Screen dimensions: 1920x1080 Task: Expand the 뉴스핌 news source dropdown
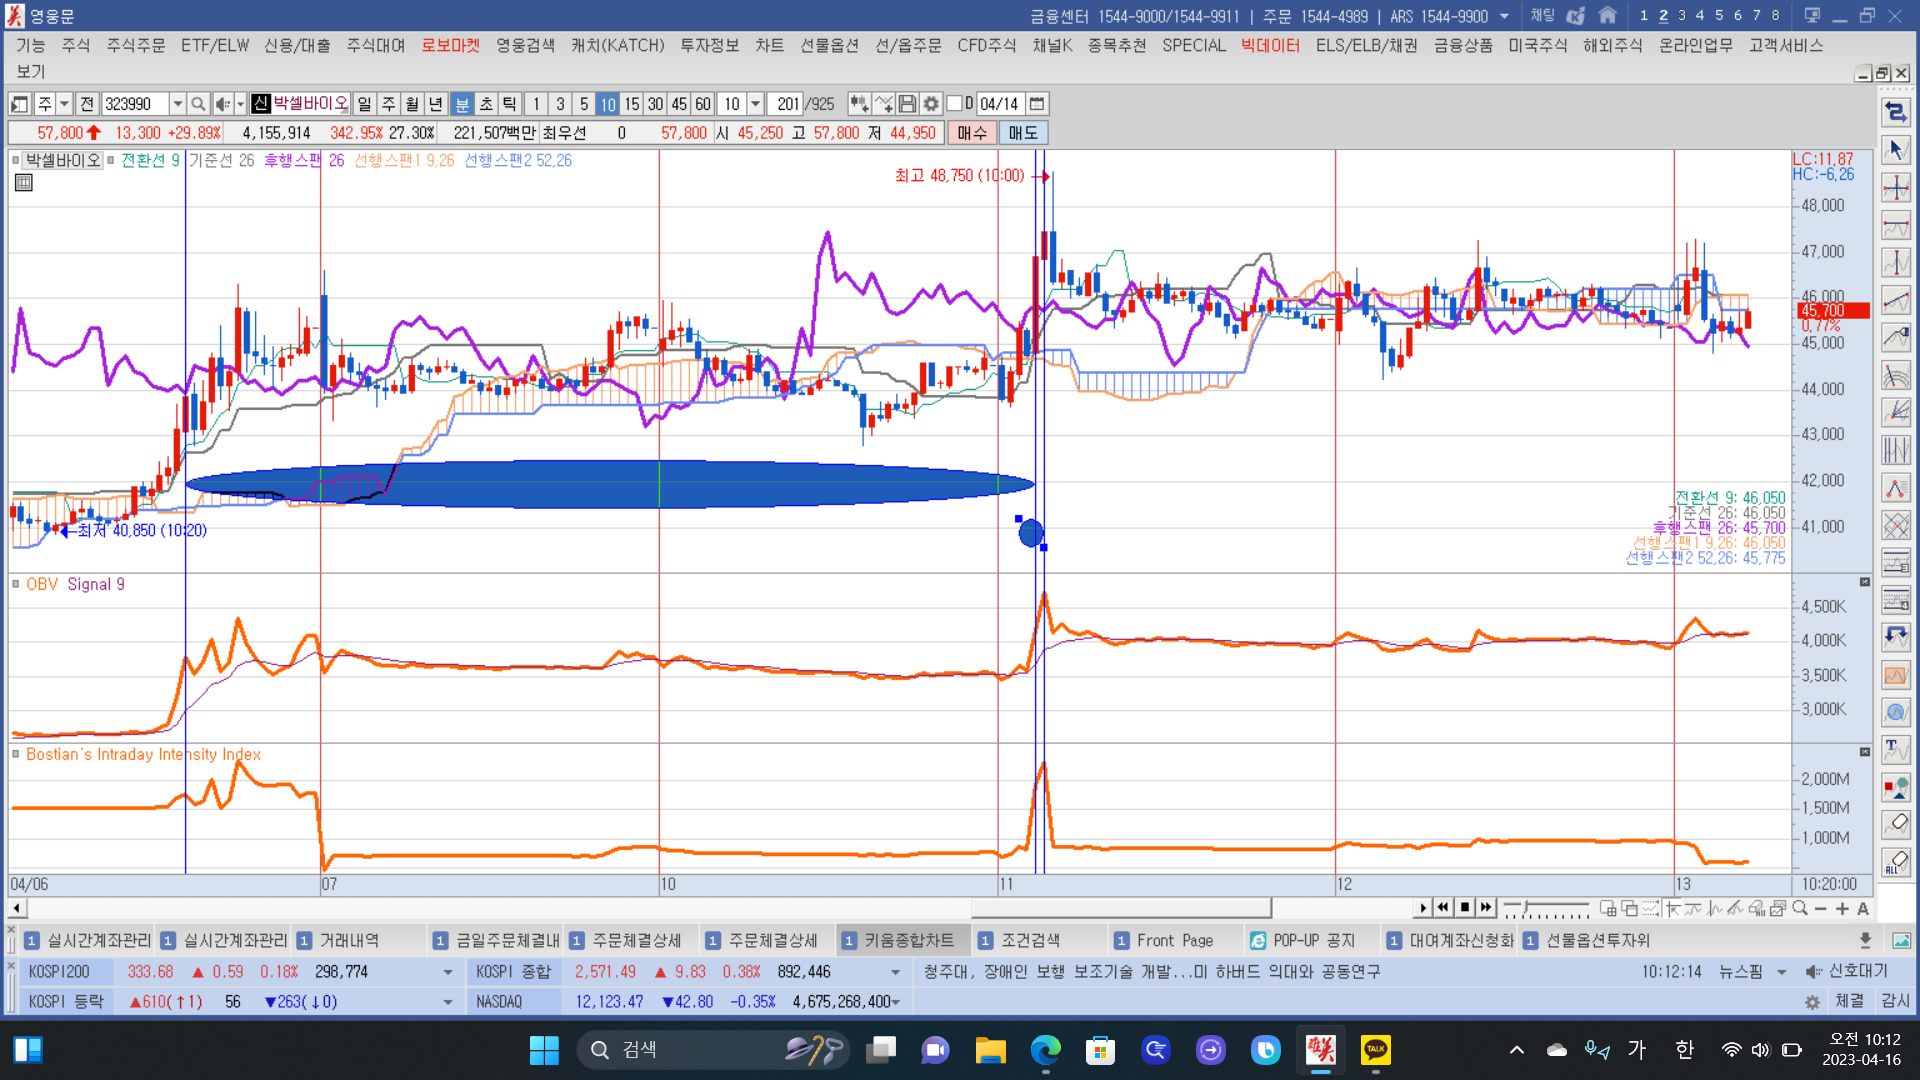pos(1782,972)
